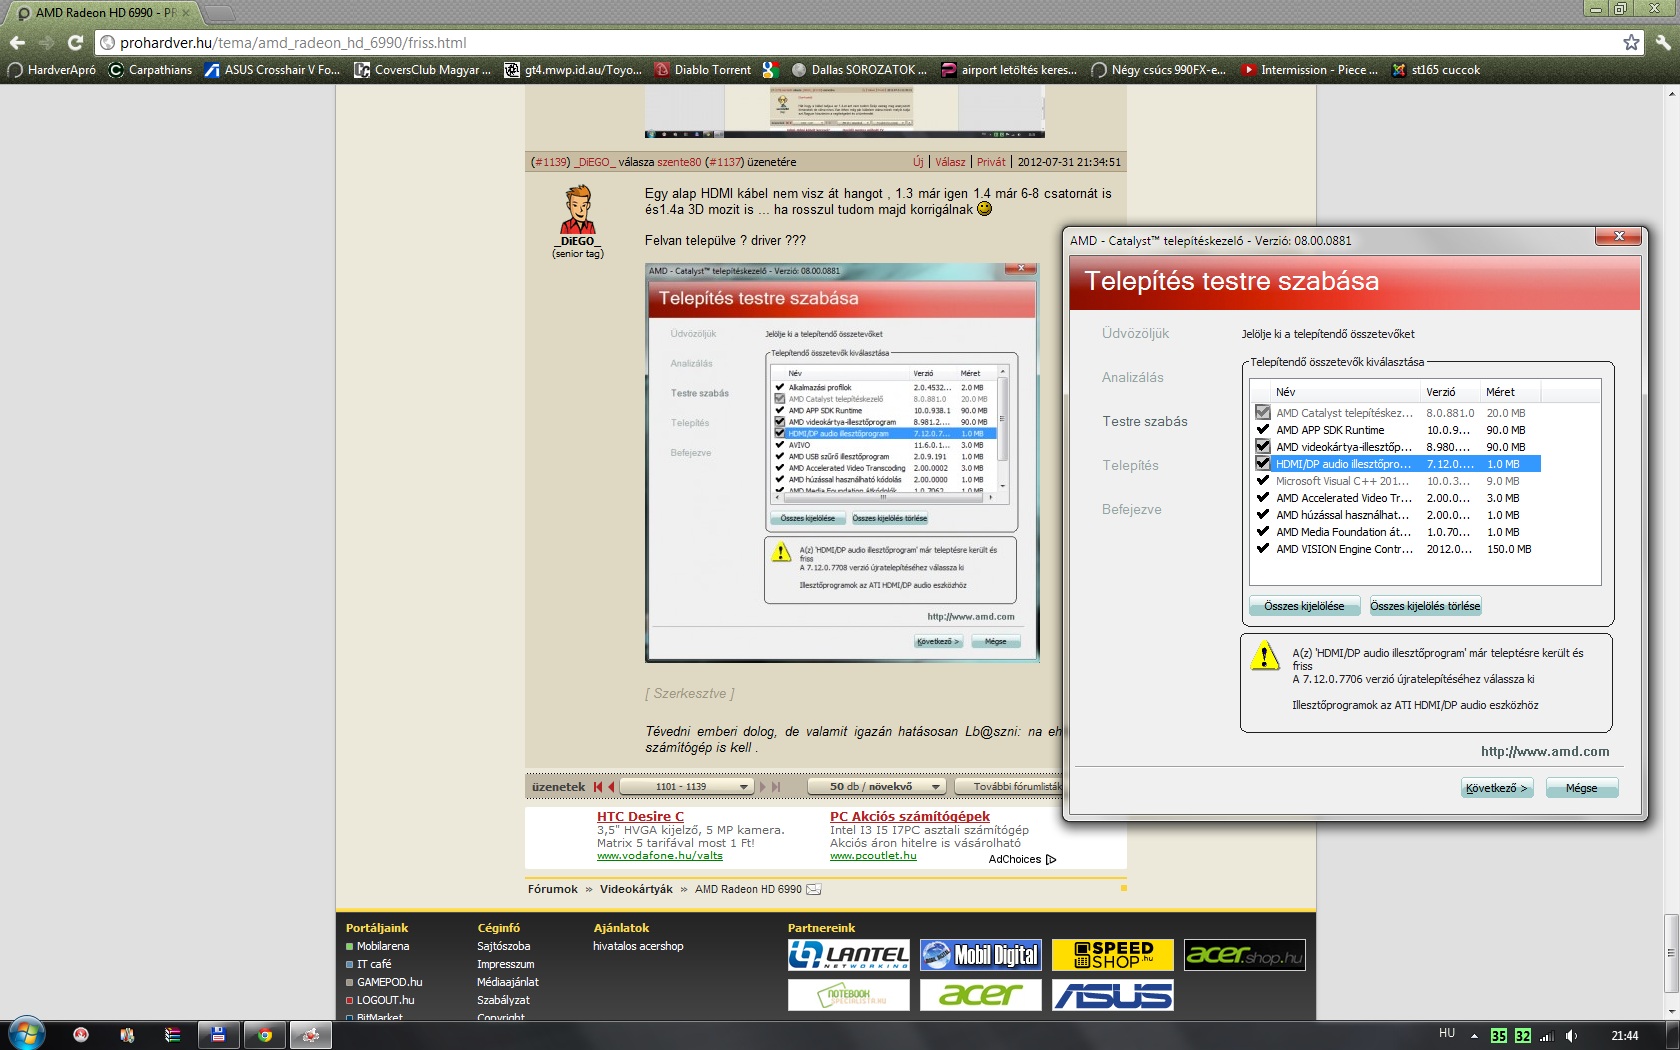The width and height of the screenshot is (1680, 1050).
Task: Open the 50 db / növekvő dropdown
Action: pos(876,787)
